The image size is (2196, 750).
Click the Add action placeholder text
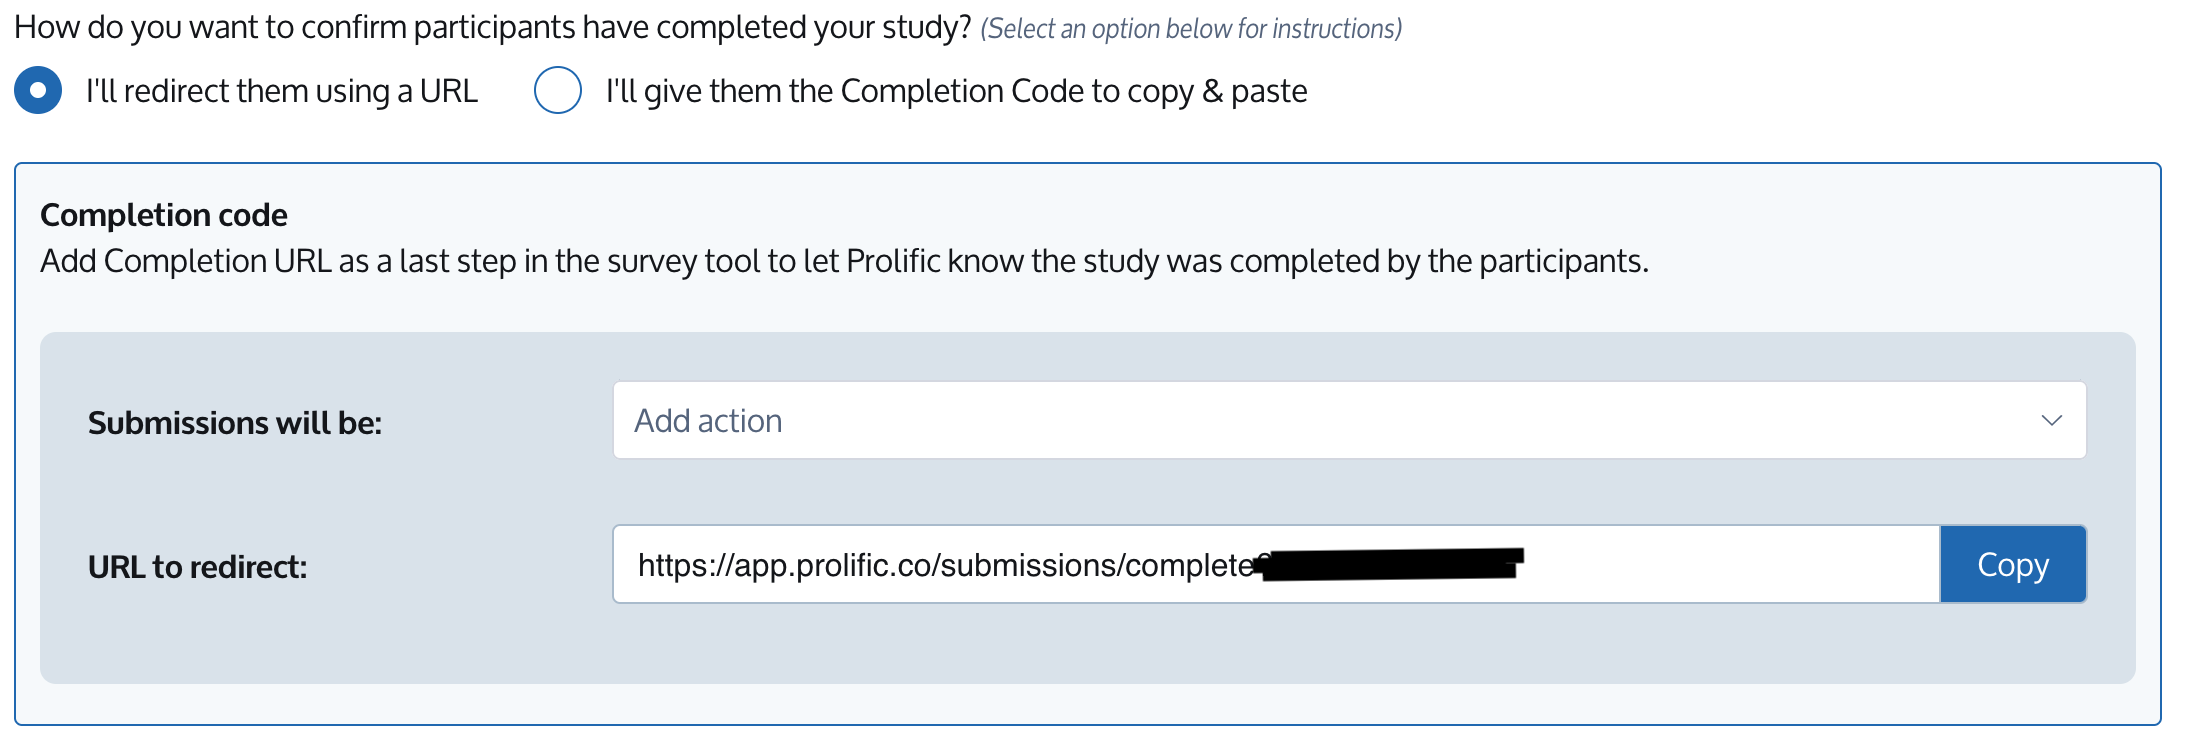[708, 421]
